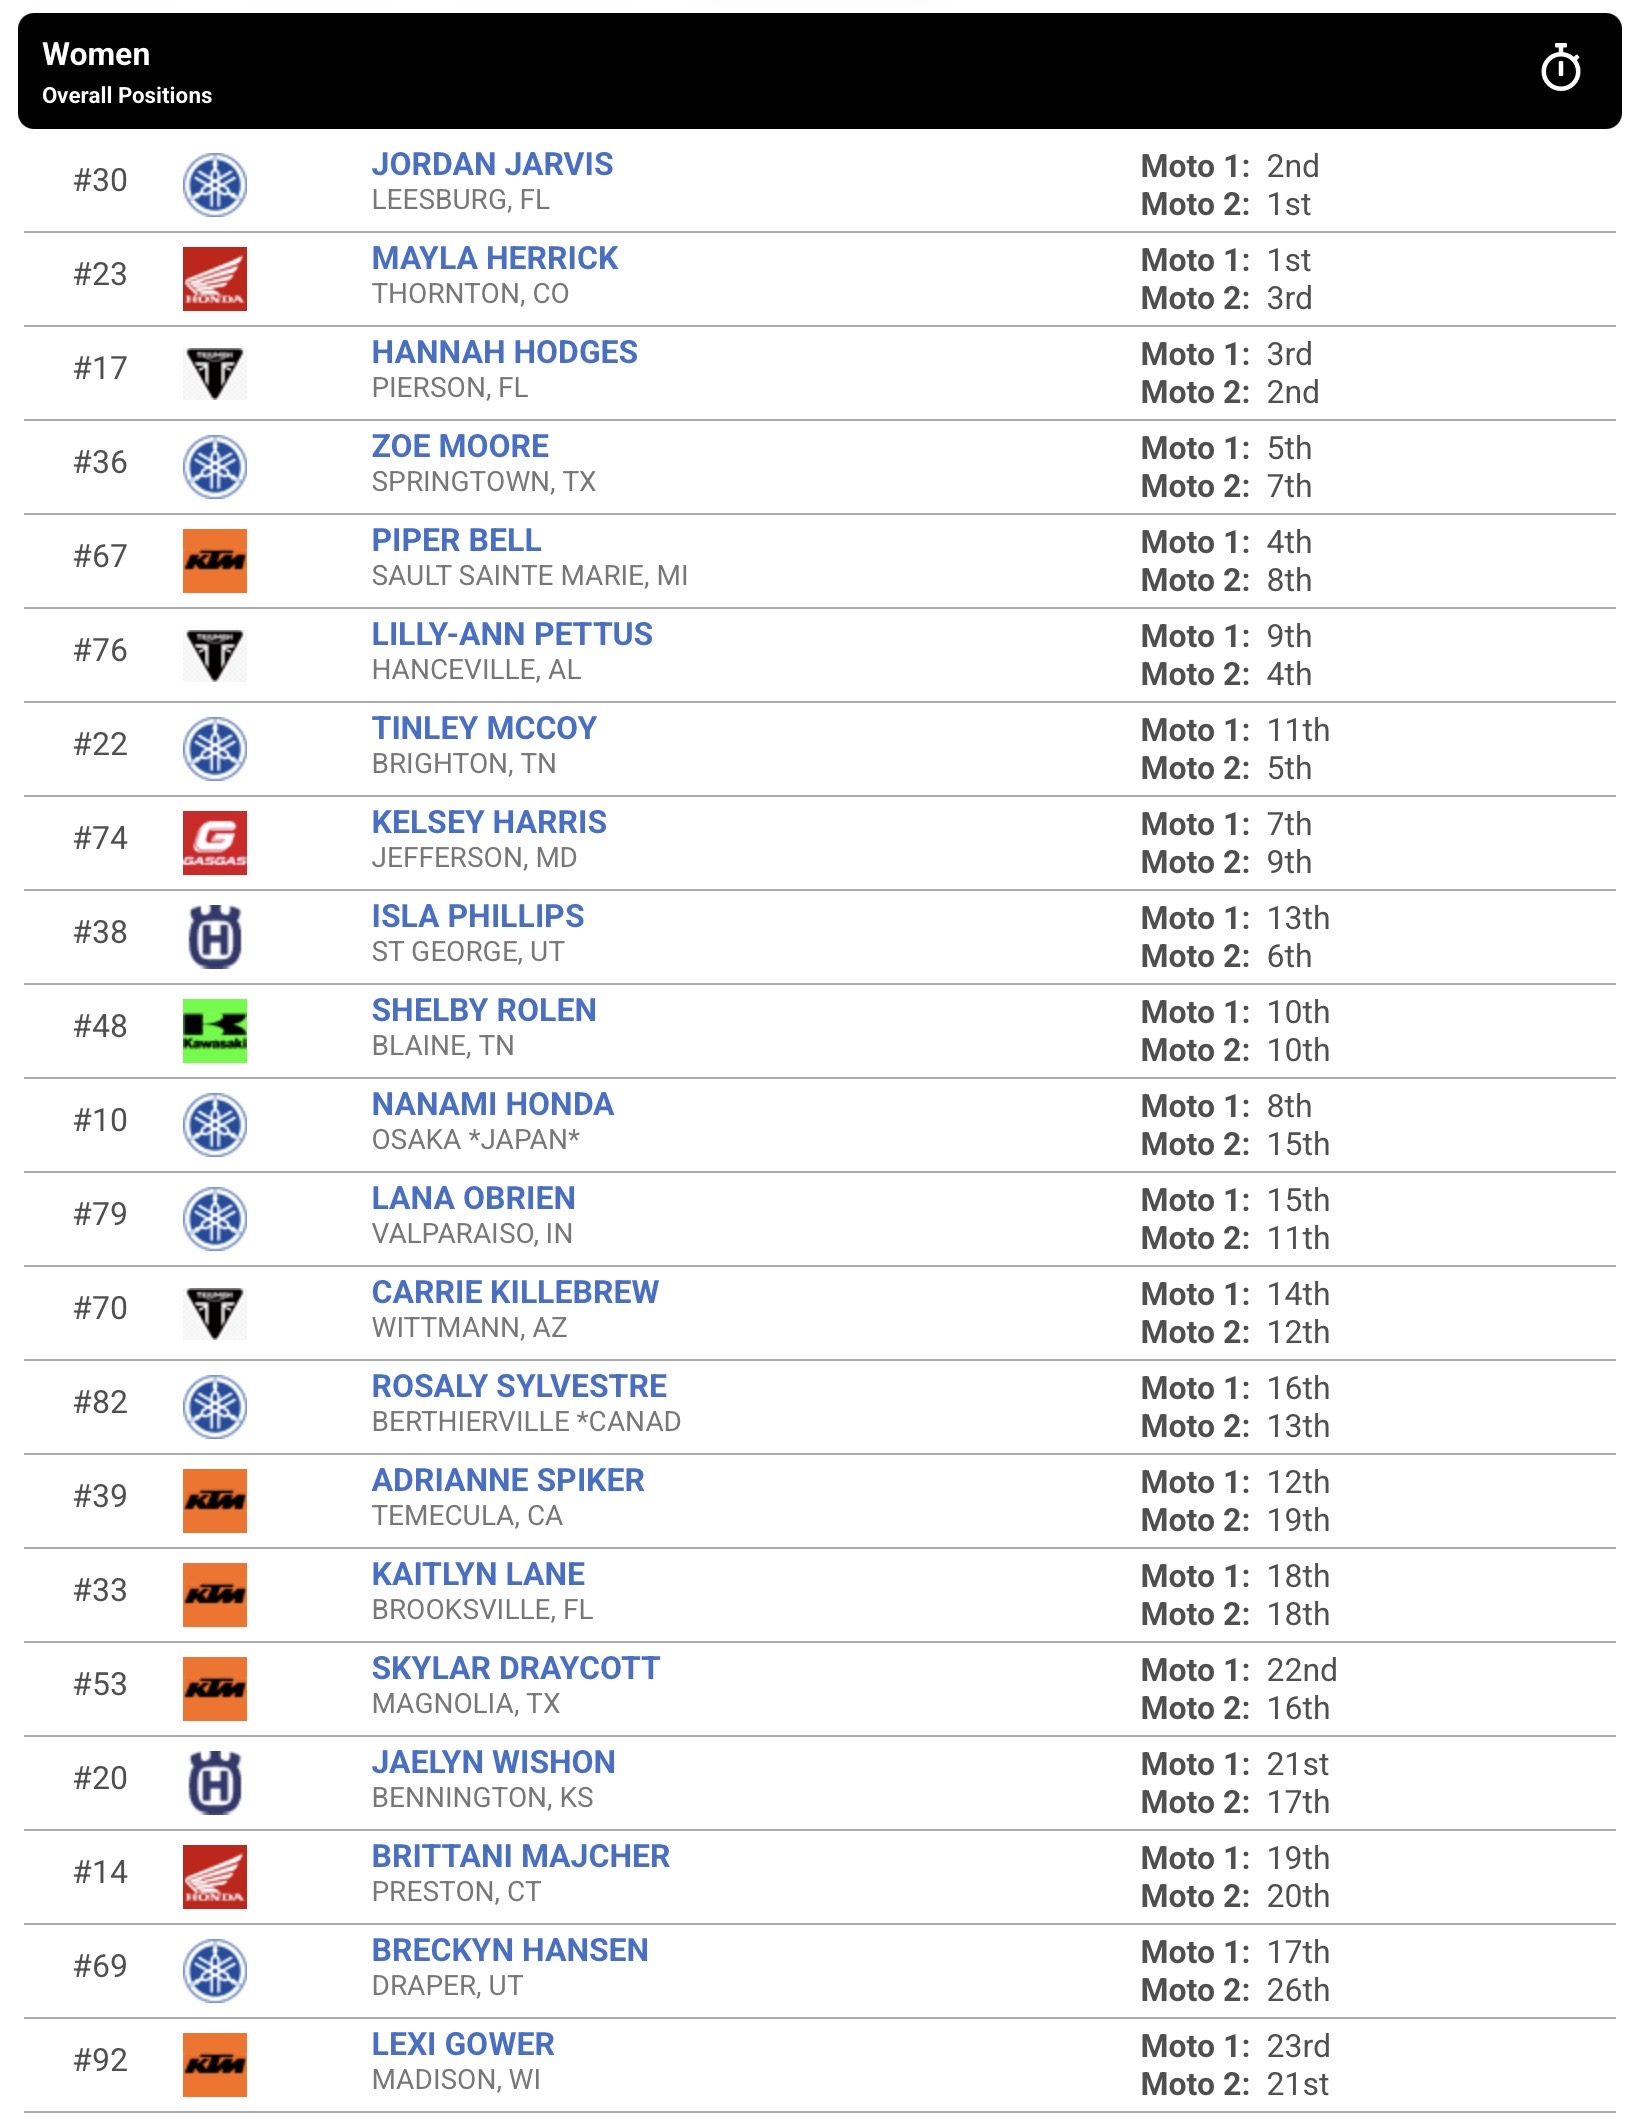Click Yamaha logo beside Jordan Jarvis

pos(215,185)
